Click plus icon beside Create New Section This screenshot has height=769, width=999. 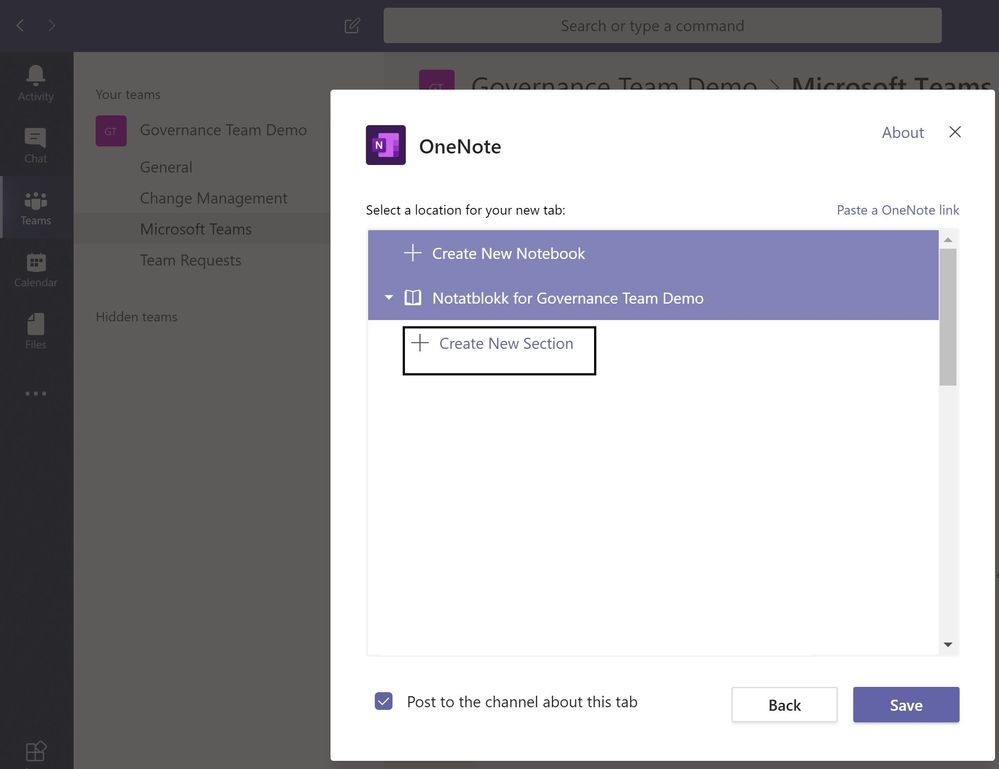pos(420,343)
